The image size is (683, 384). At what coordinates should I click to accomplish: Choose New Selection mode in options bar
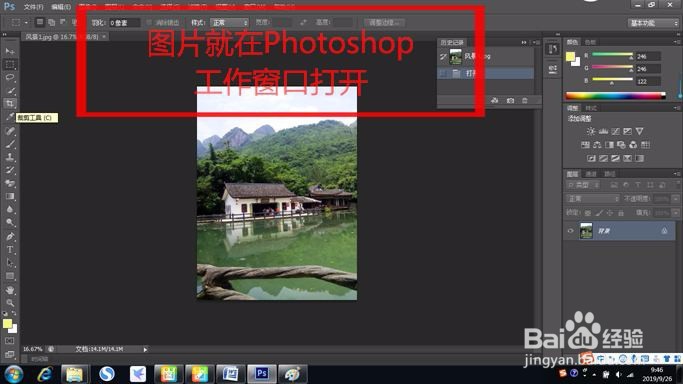(40, 22)
